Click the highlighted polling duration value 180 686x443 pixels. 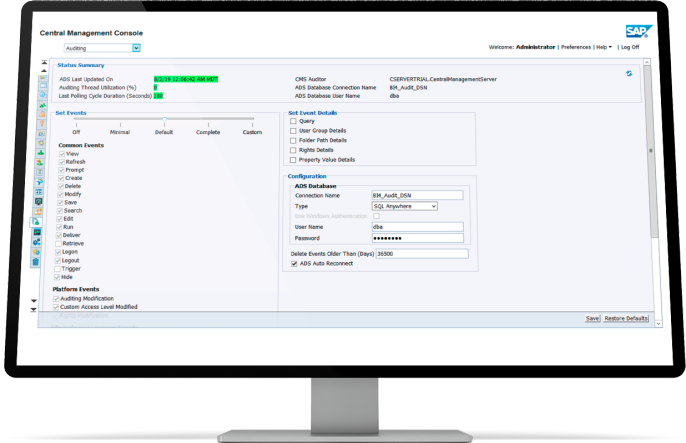[158, 96]
